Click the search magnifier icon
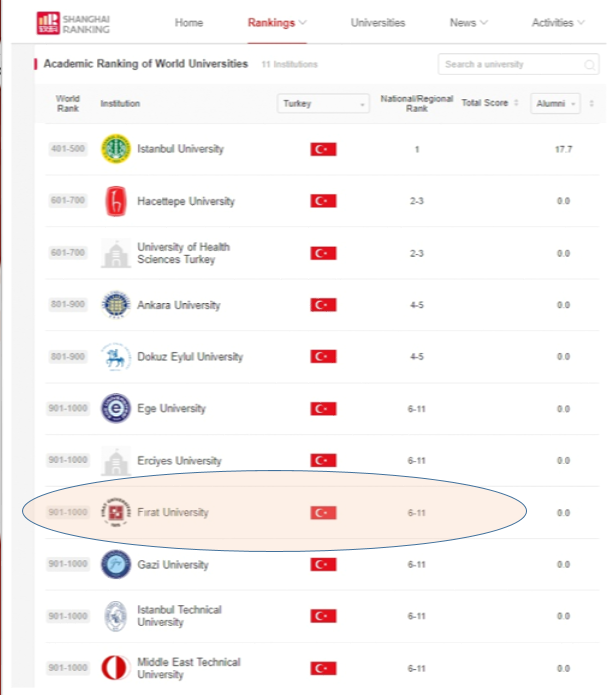The height and width of the screenshot is (695, 614). (589, 65)
